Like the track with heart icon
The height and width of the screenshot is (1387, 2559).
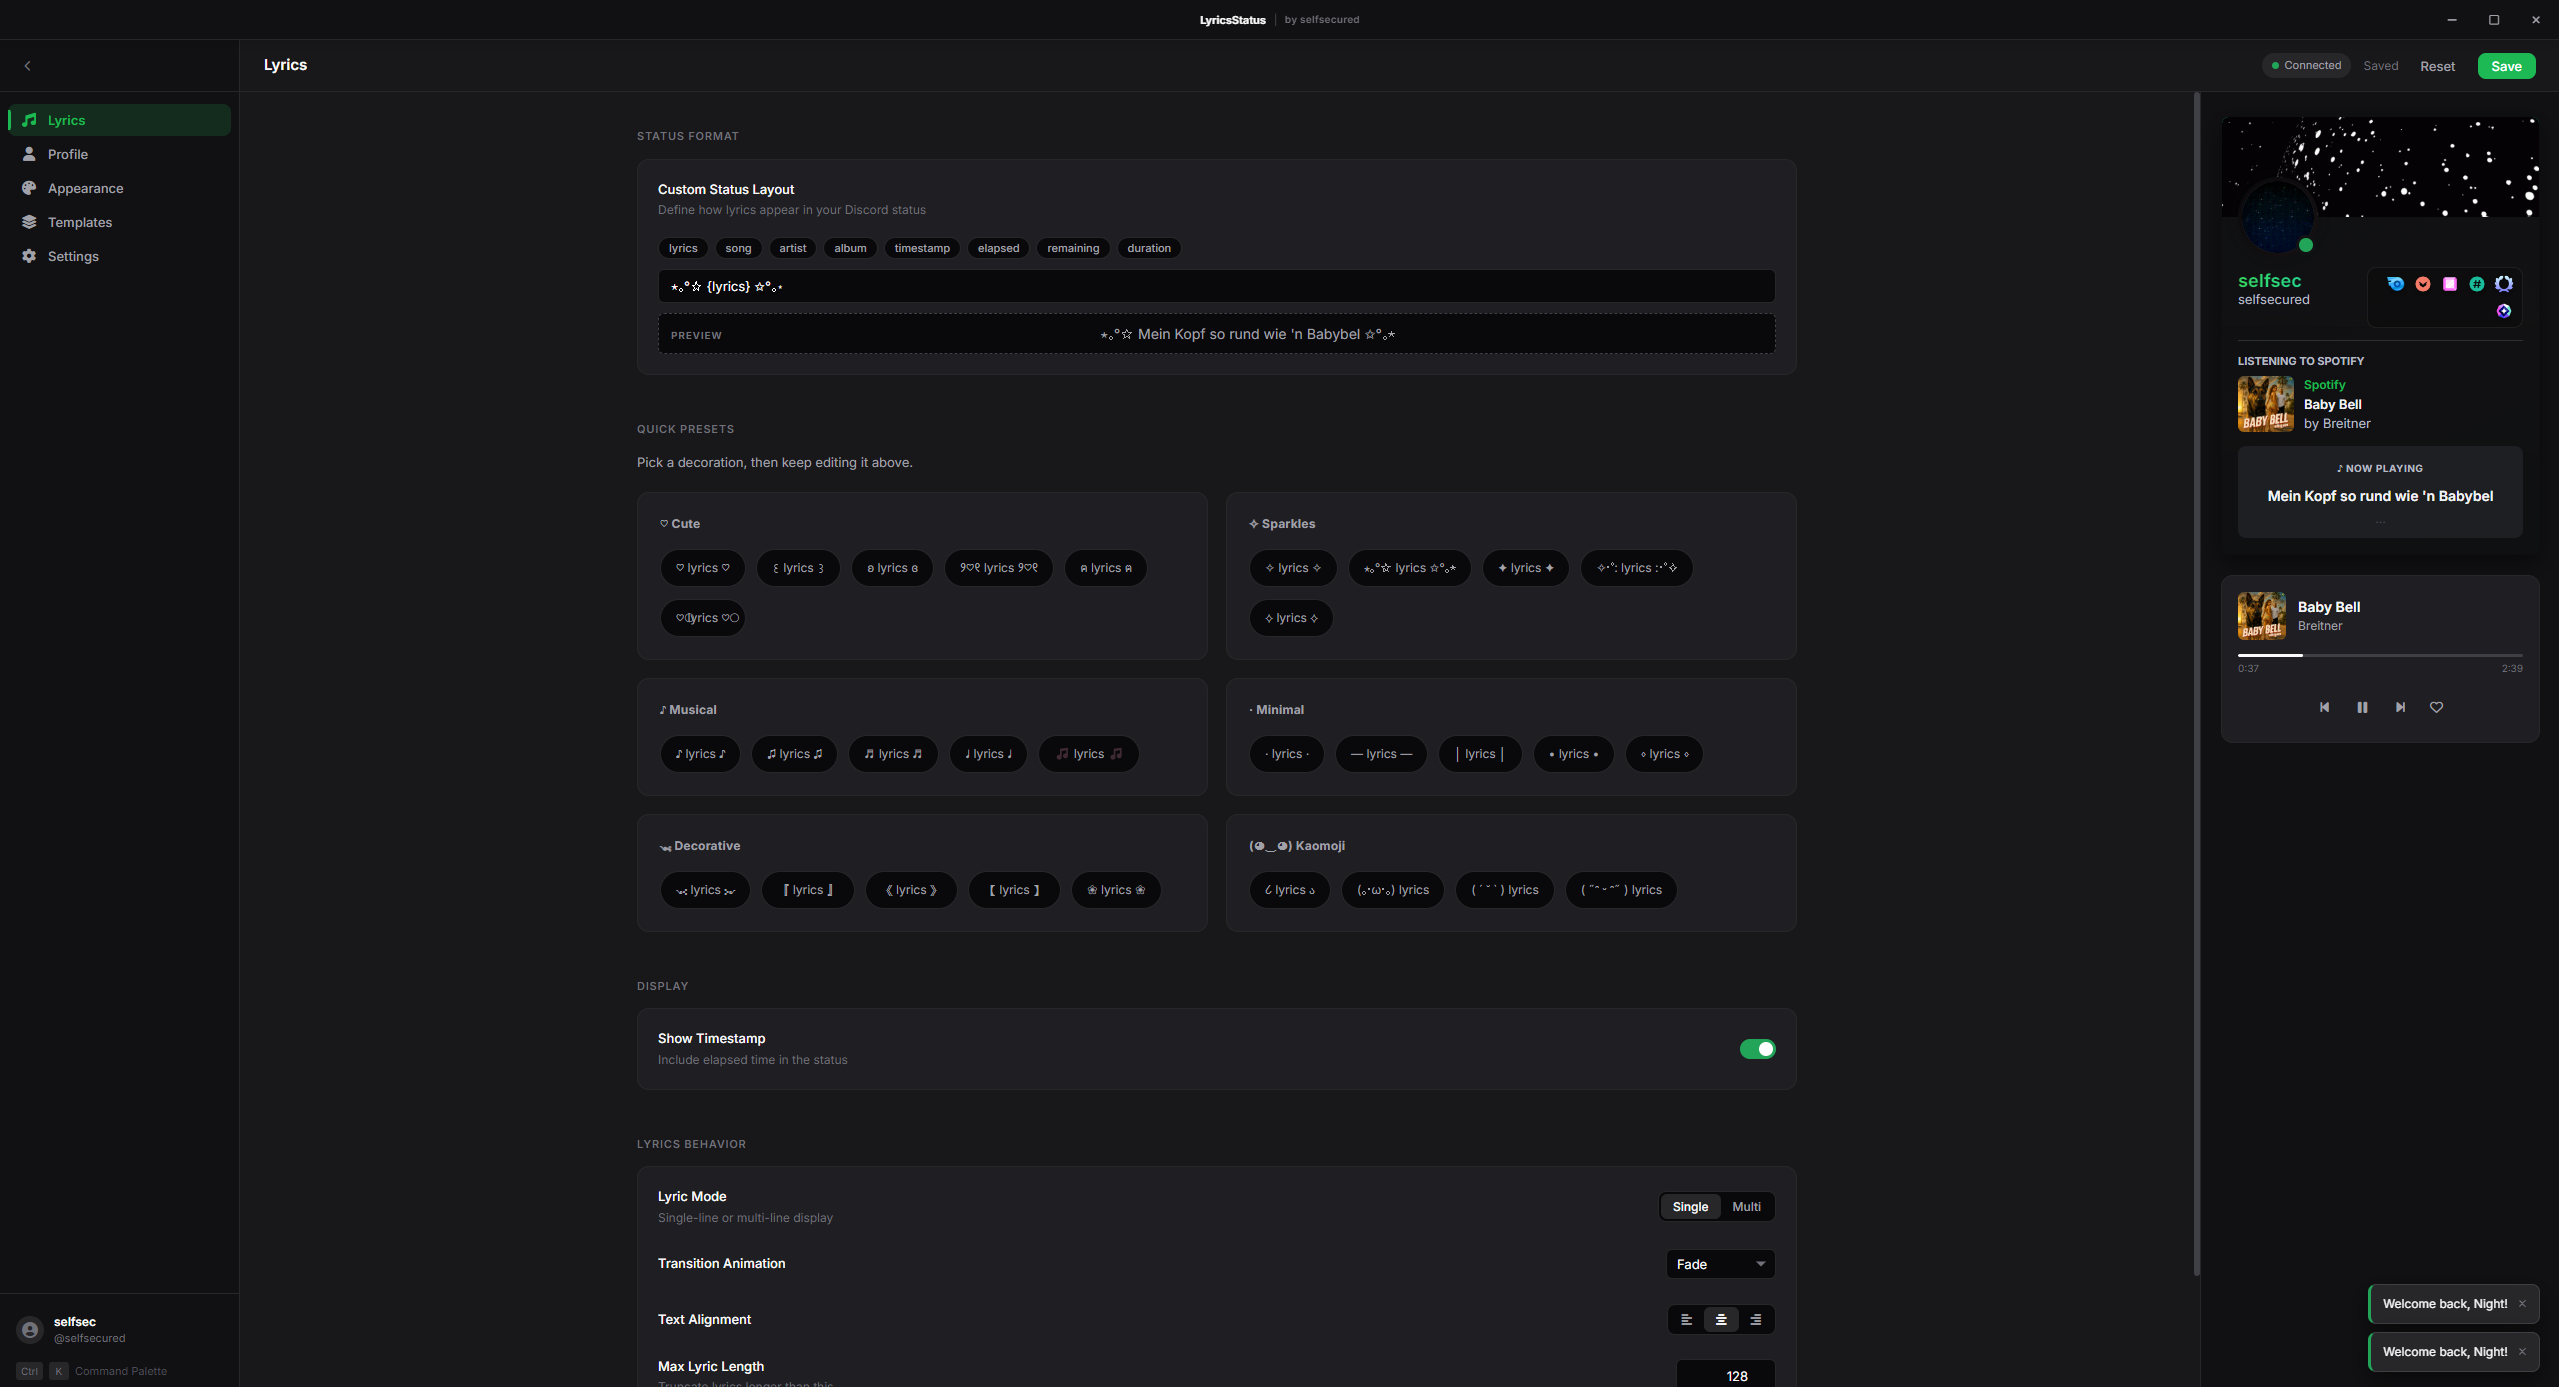pyautogui.click(x=2437, y=707)
